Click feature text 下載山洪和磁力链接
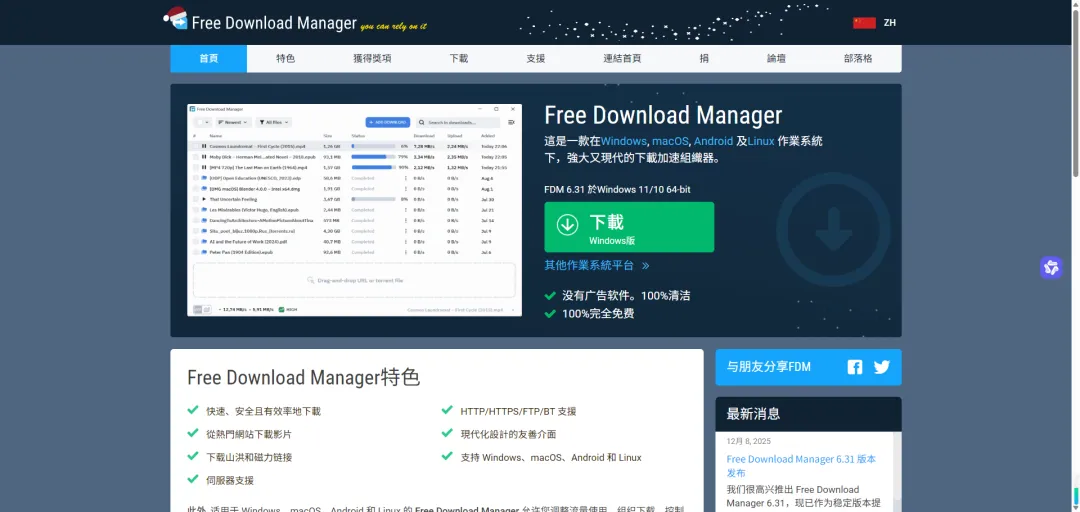1080x512 pixels. (x=249, y=458)
